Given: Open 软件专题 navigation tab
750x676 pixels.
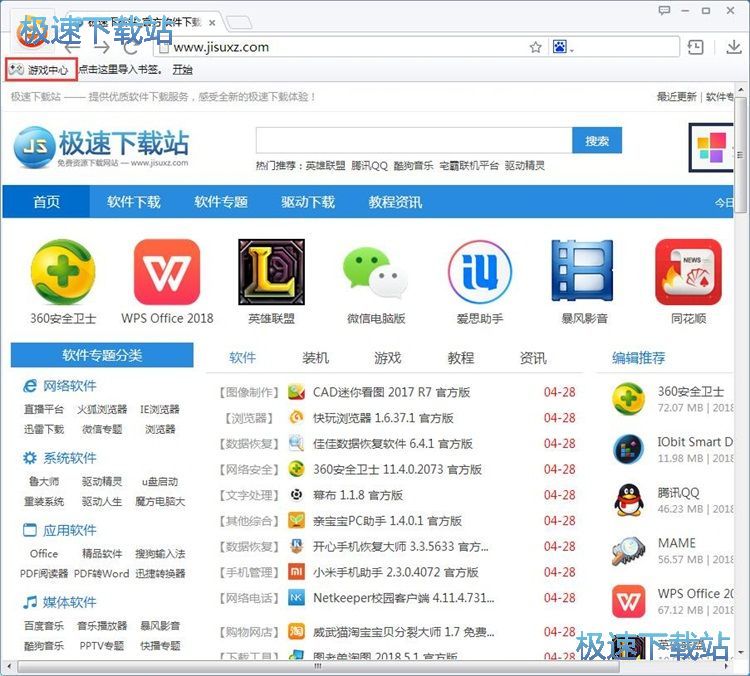Looking at the screenshot, I should tap(221, 202).
